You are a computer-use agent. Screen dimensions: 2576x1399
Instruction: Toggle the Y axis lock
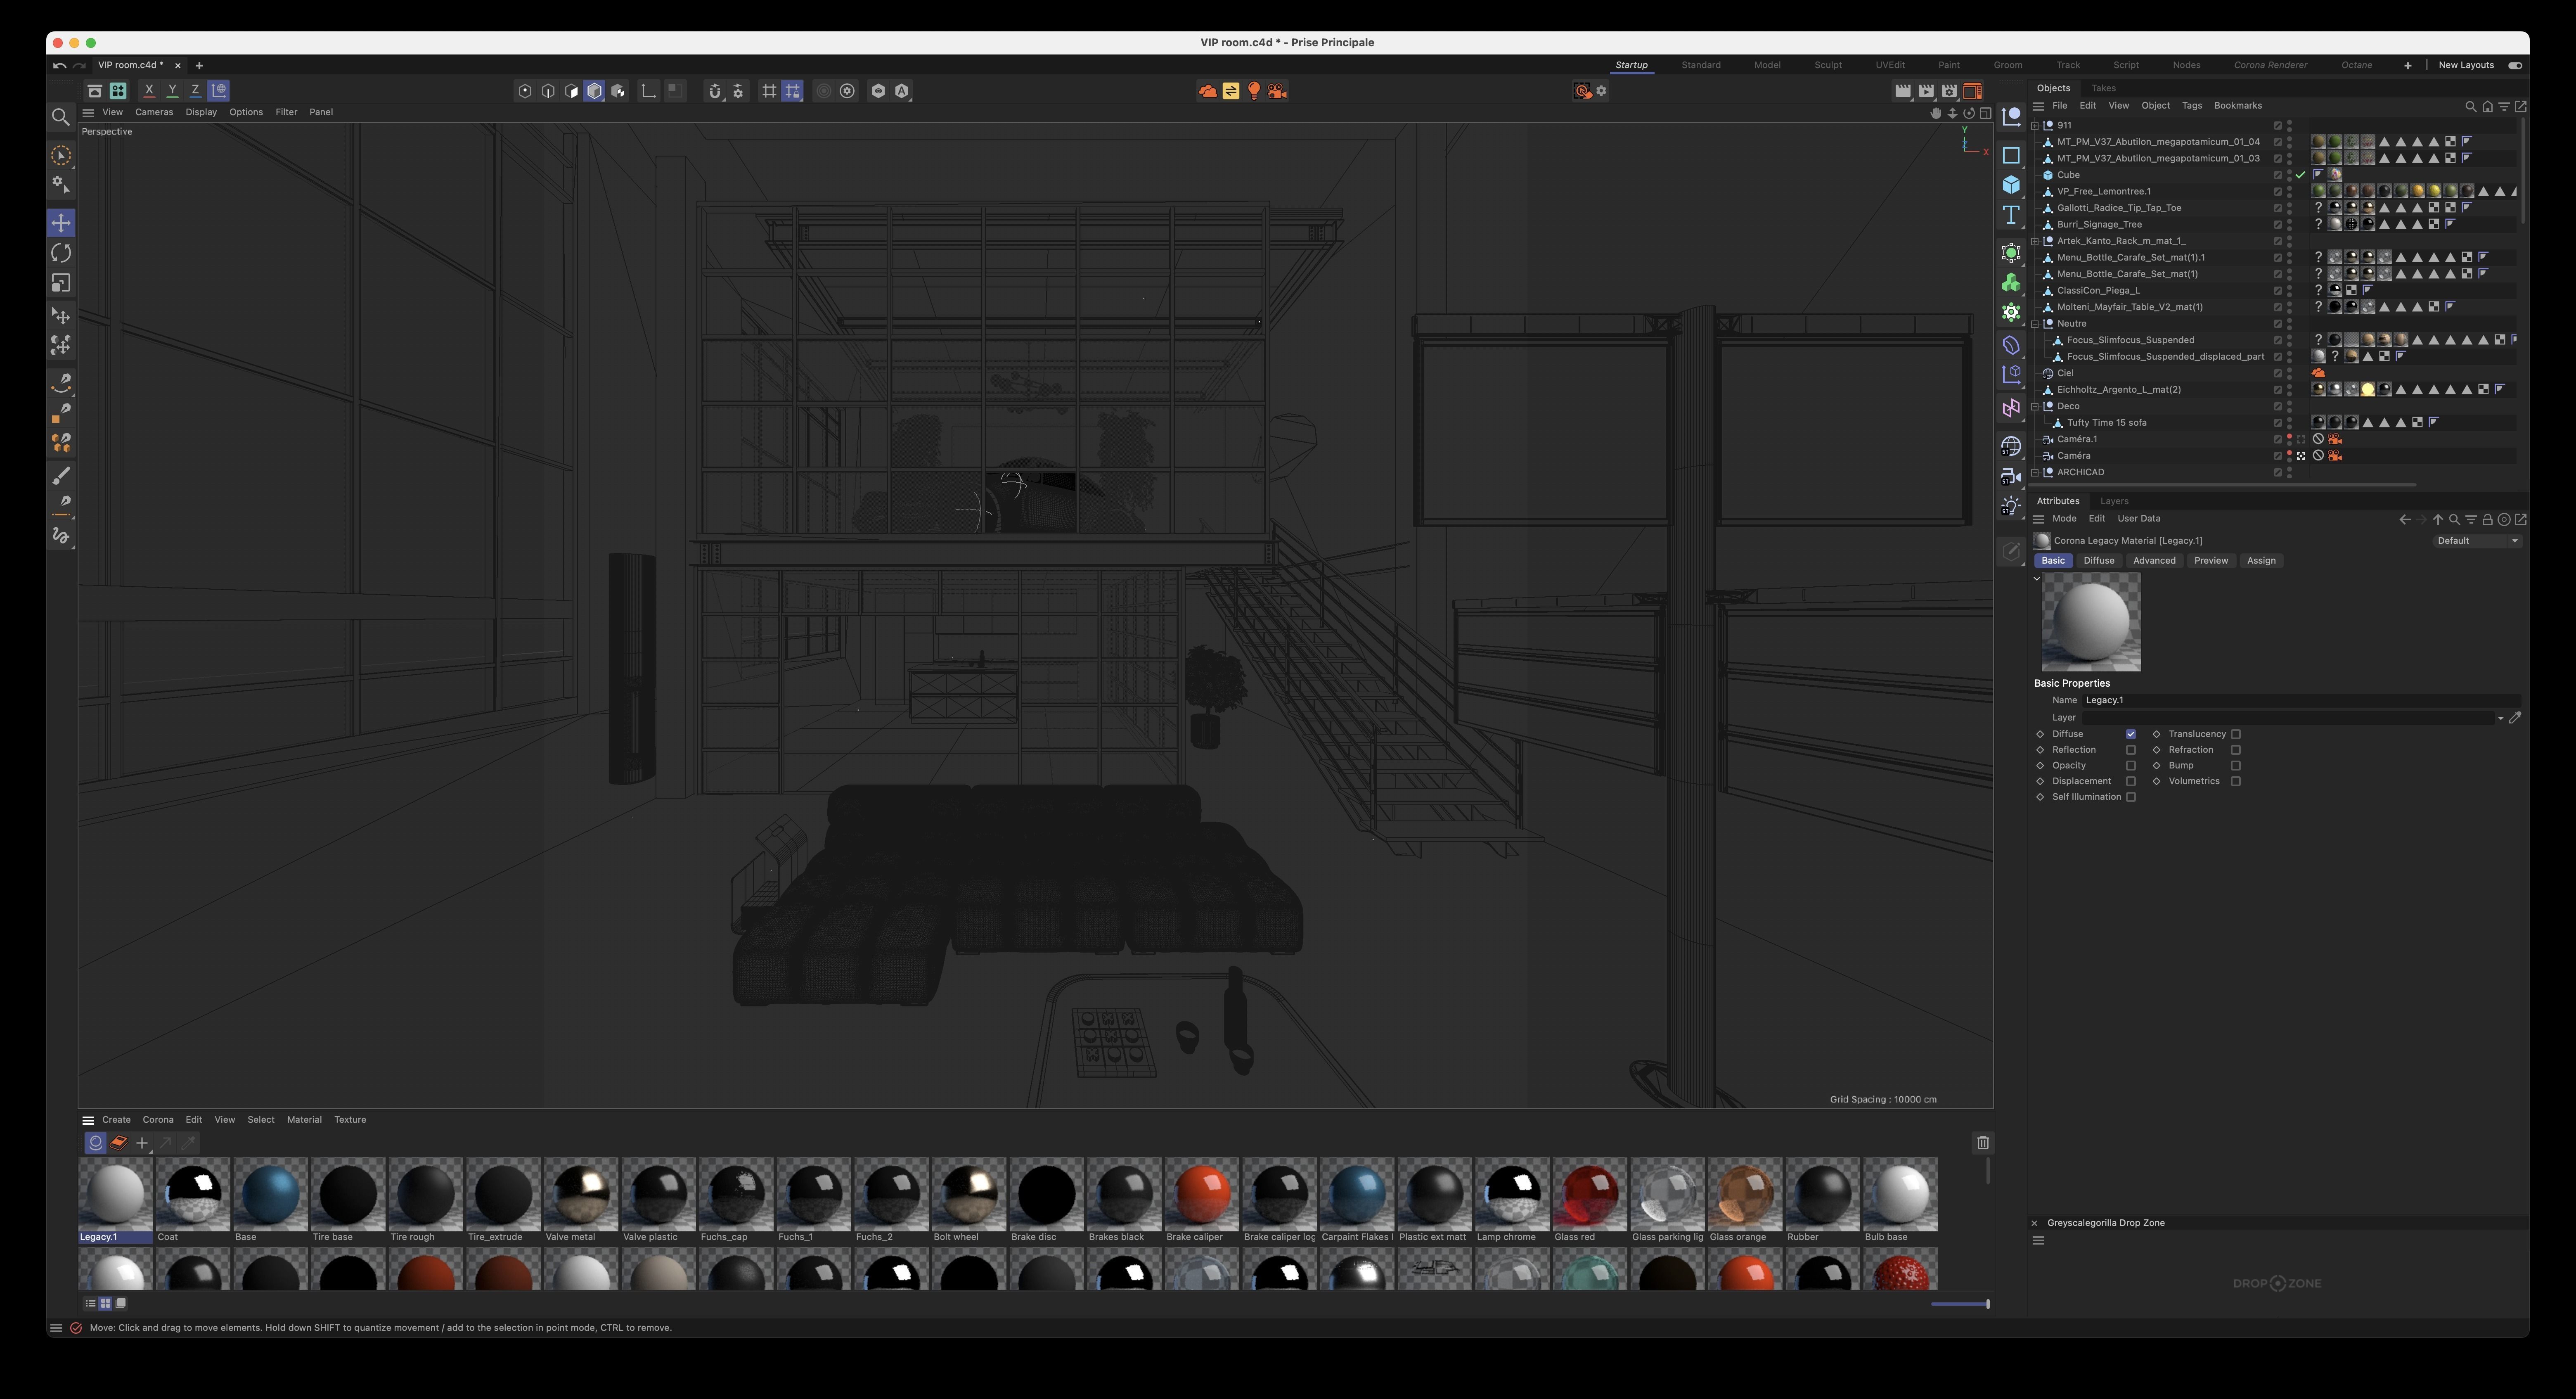click(172, 90)
